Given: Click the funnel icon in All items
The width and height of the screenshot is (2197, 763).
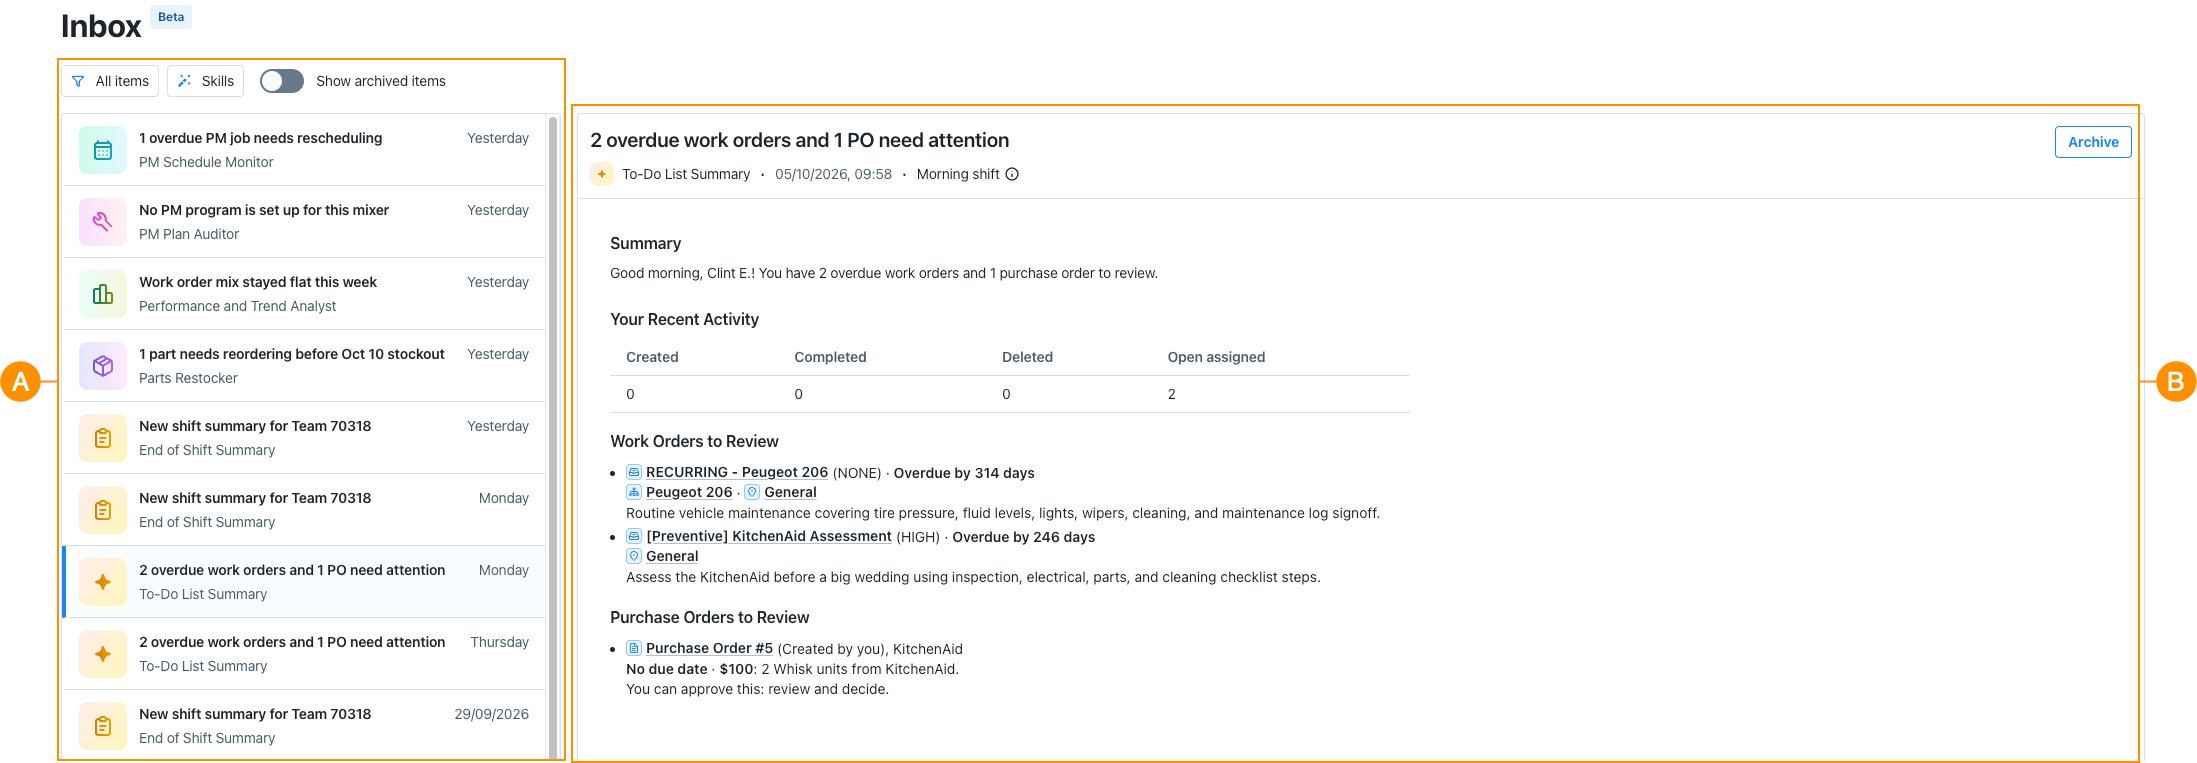Looking at the screenshot, I should tap(78, 81).
